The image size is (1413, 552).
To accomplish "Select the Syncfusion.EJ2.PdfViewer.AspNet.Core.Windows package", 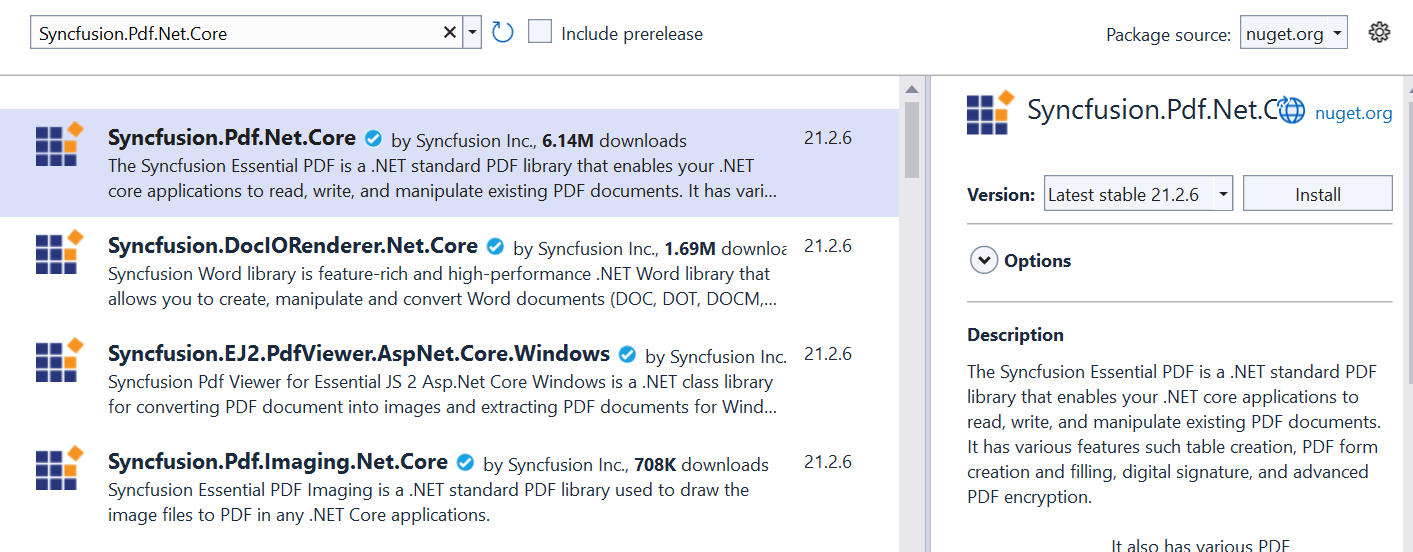I will pyautogui.click(x=359, y=354).
